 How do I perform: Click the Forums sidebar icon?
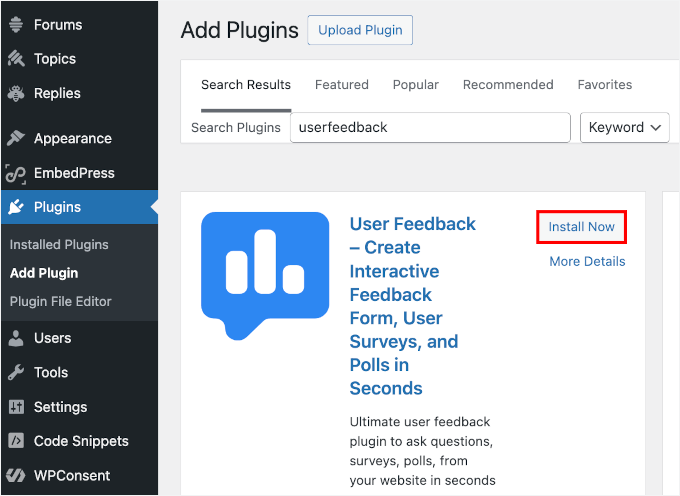tap(16, 25)
